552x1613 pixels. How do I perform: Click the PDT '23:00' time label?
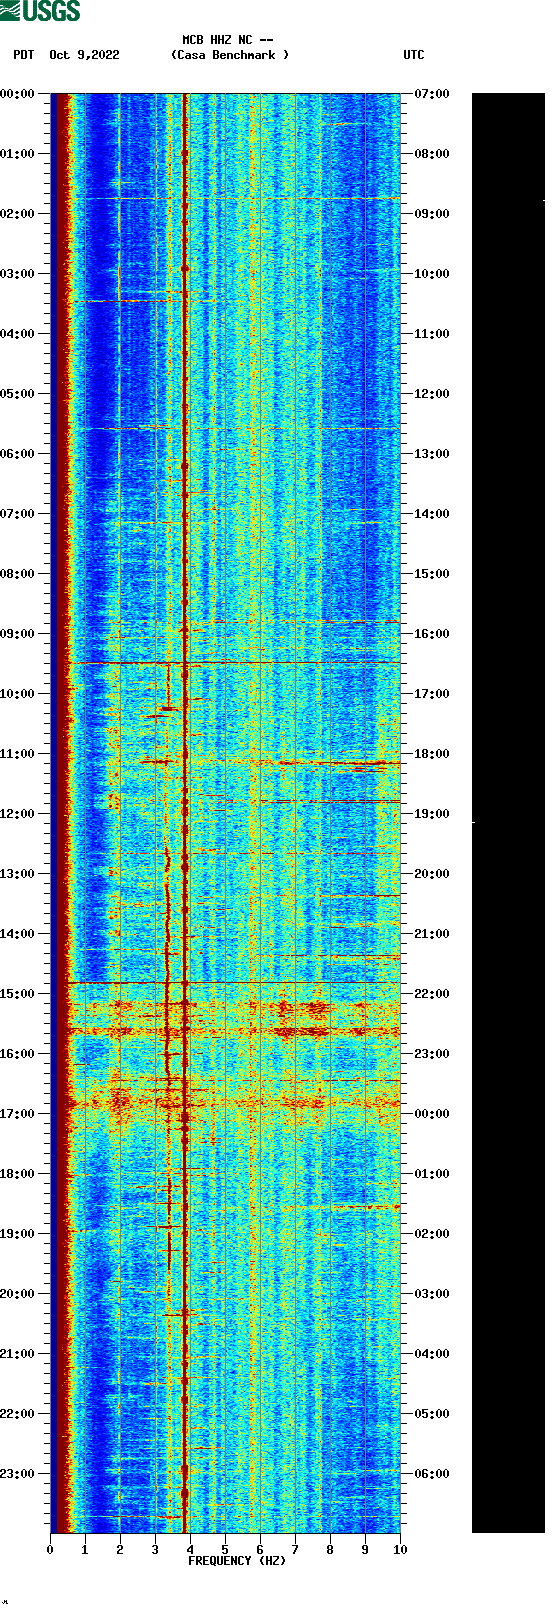click(x=18, y=1474)
